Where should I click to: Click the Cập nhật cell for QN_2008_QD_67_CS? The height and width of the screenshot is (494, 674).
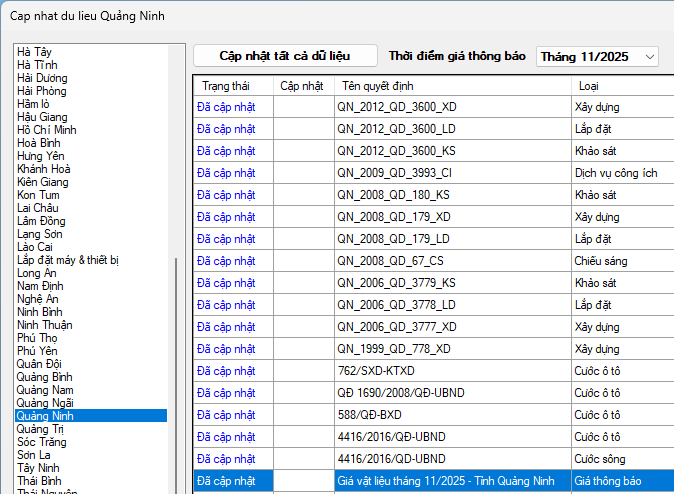[x=303, y=260]
